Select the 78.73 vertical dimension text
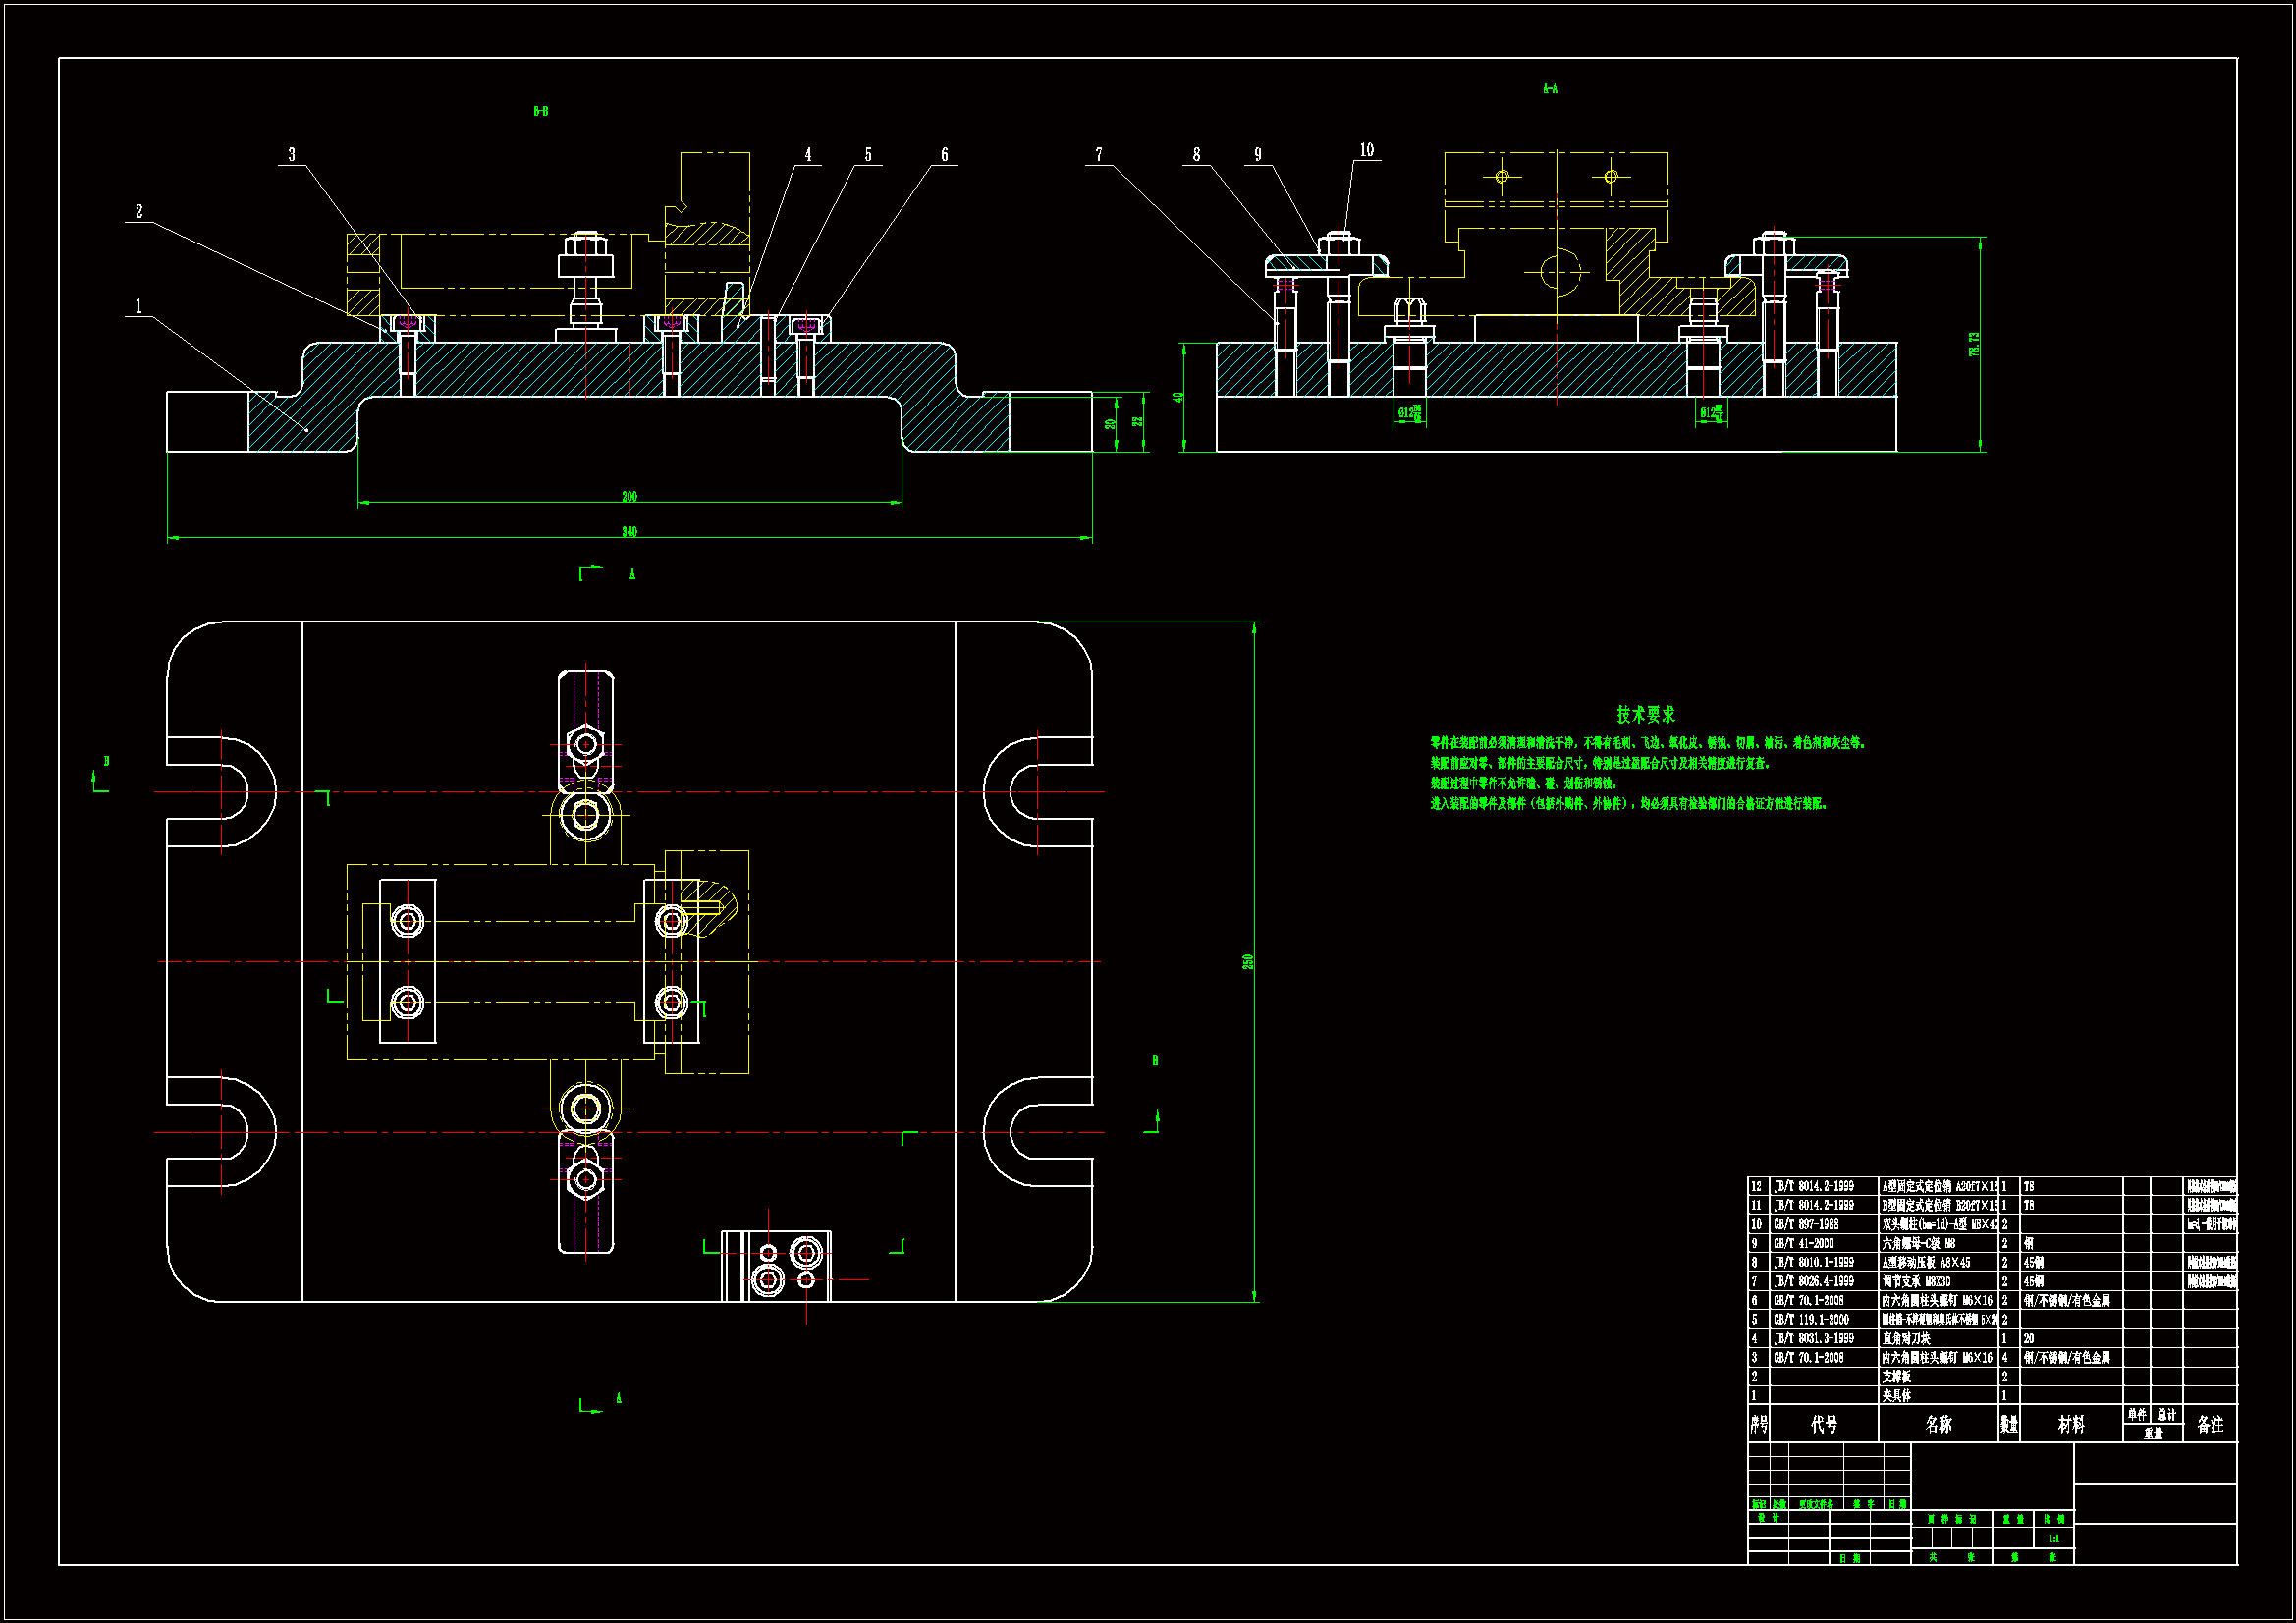 (x=1974, y=344)
